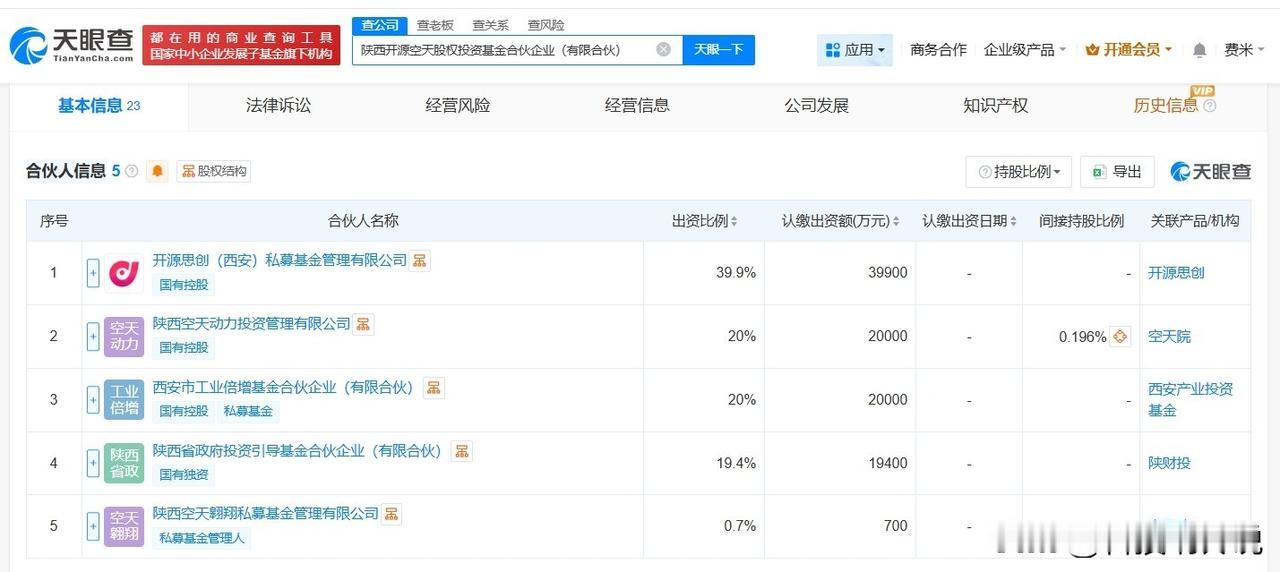Click the 国有独资 tag in row 4

click(184, 475)
